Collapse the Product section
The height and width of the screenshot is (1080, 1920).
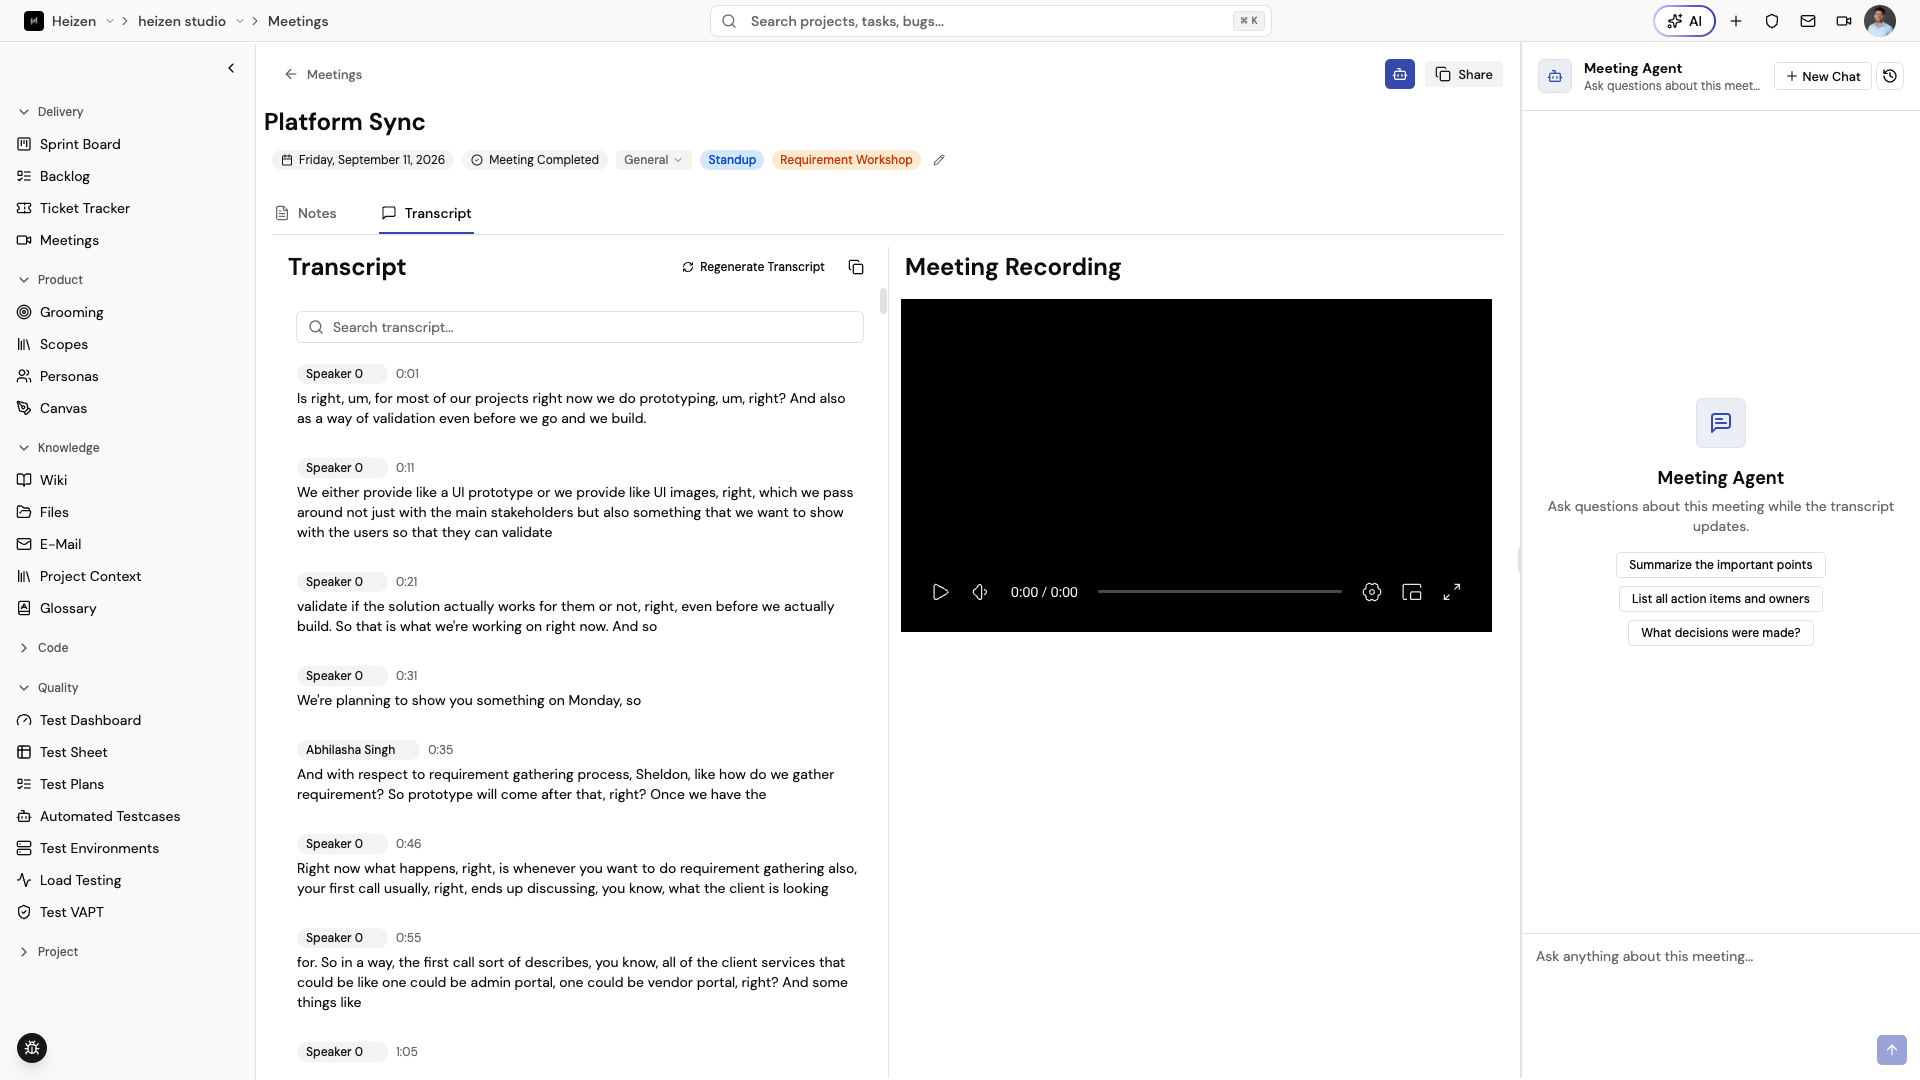[x=50, y=280]
